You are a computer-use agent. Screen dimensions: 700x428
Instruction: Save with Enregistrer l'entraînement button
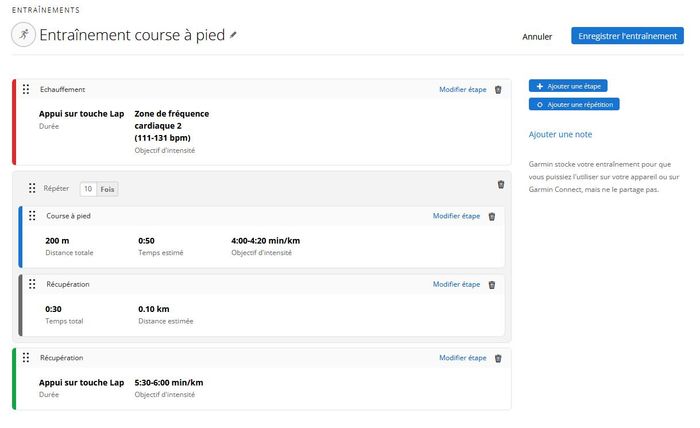coord(627,36)
